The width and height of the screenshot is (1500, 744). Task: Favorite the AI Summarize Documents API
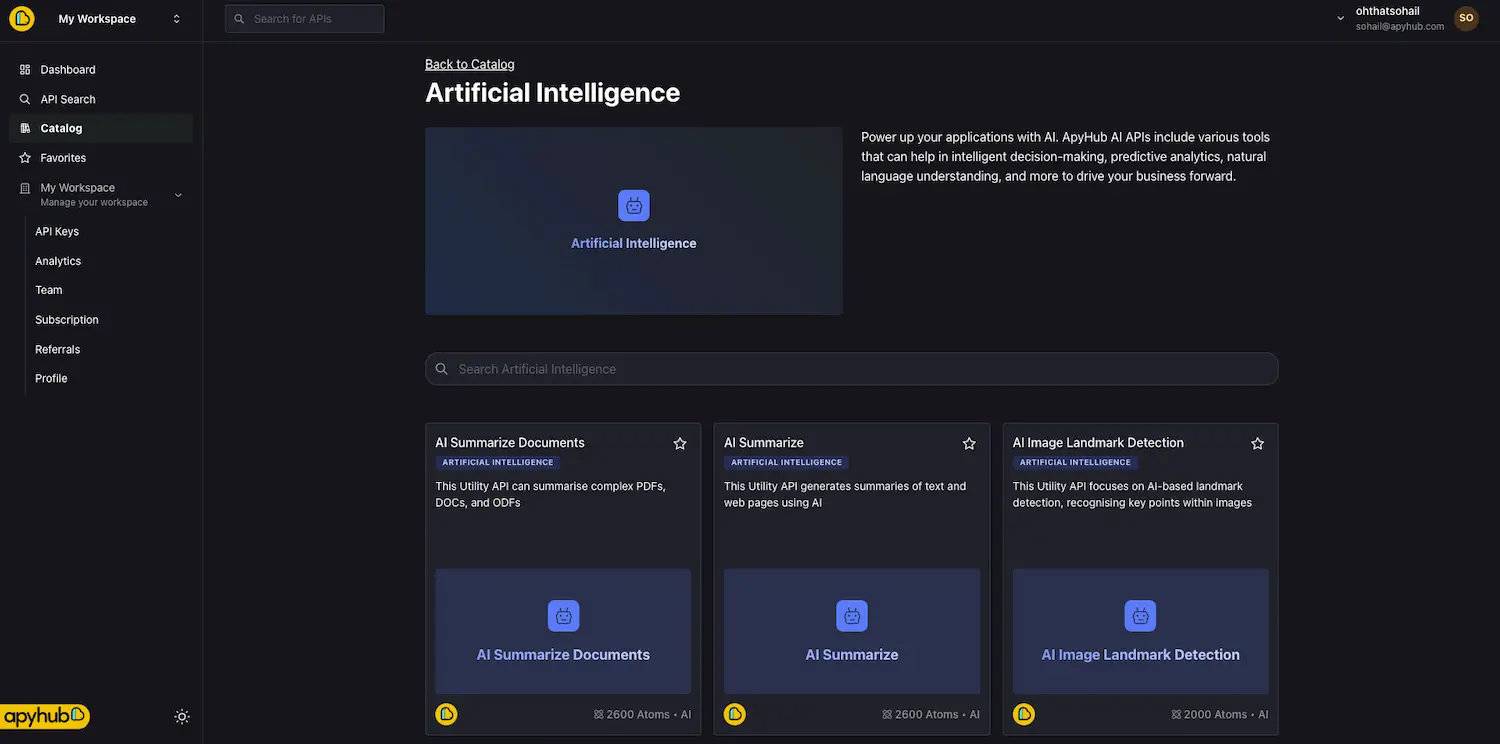680,443
